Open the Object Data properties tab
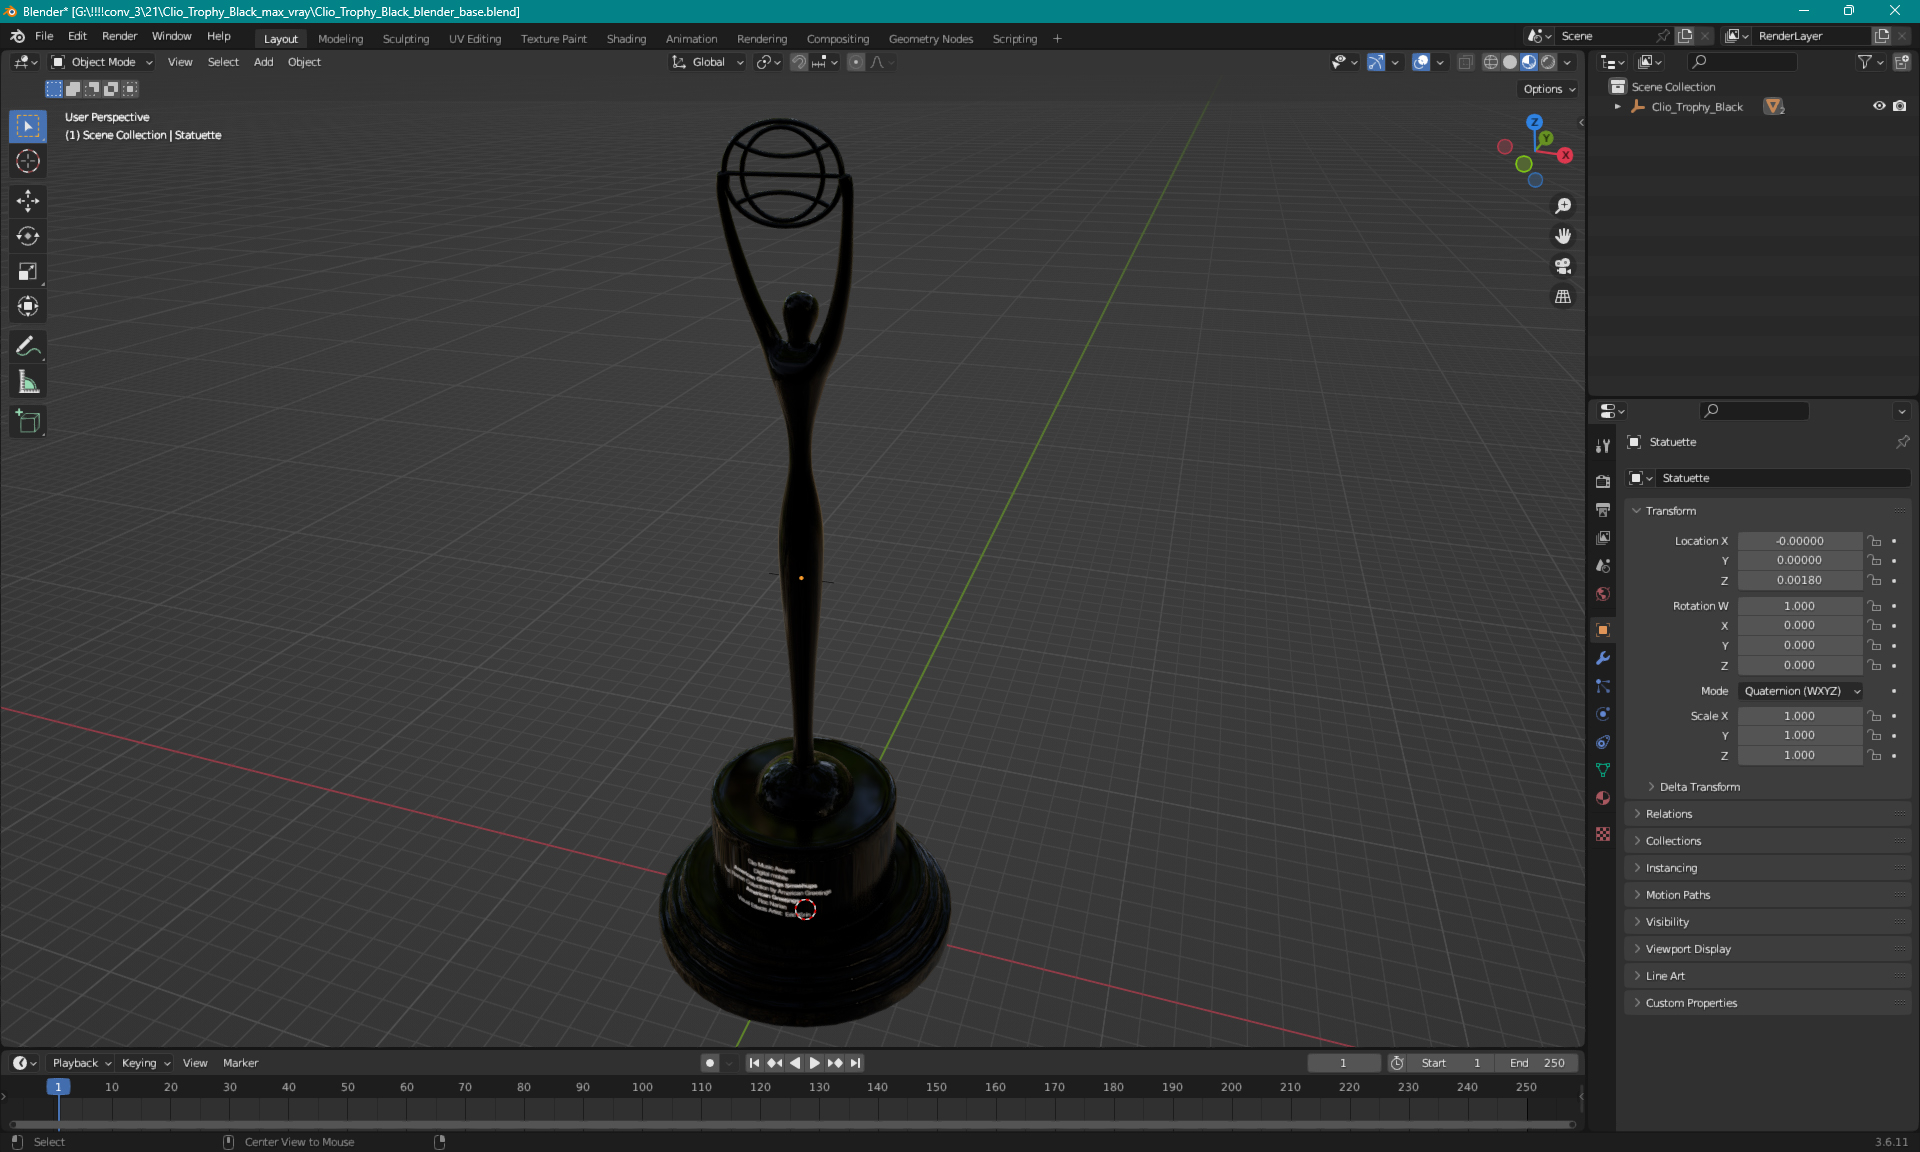 [1603, 770]
